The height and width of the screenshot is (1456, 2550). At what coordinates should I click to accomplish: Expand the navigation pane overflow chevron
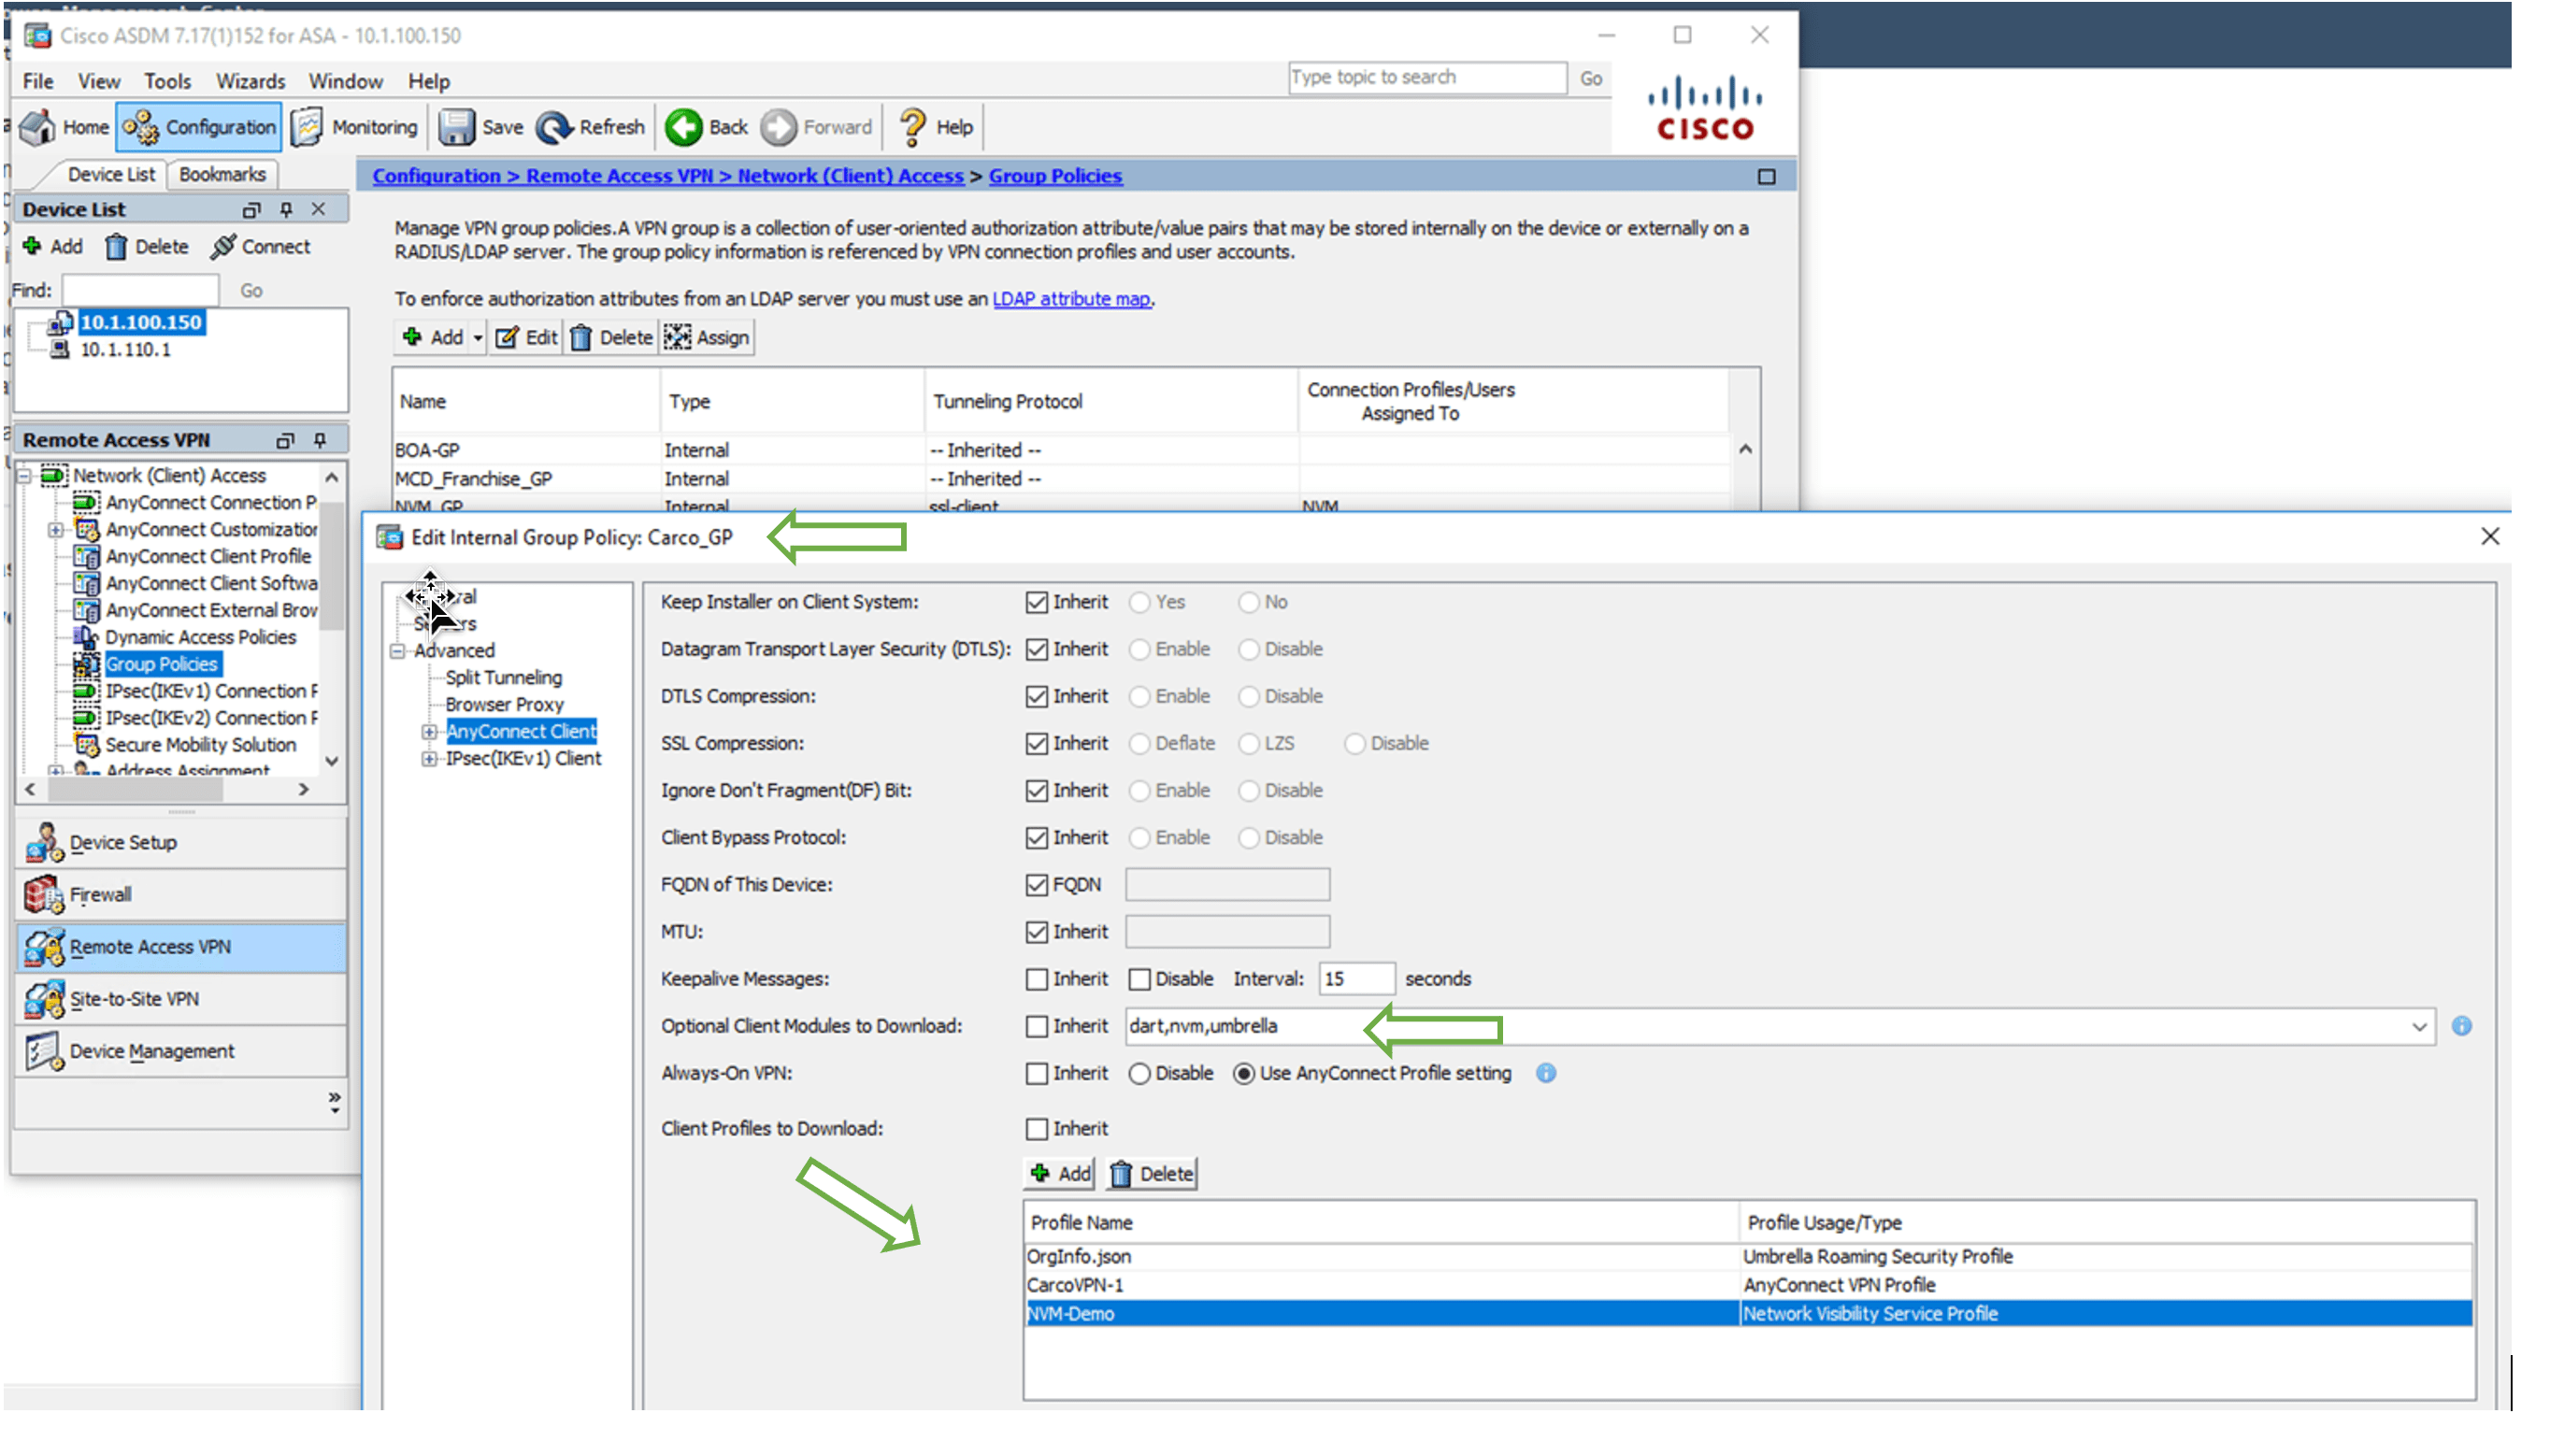(x=334, y=1102)
